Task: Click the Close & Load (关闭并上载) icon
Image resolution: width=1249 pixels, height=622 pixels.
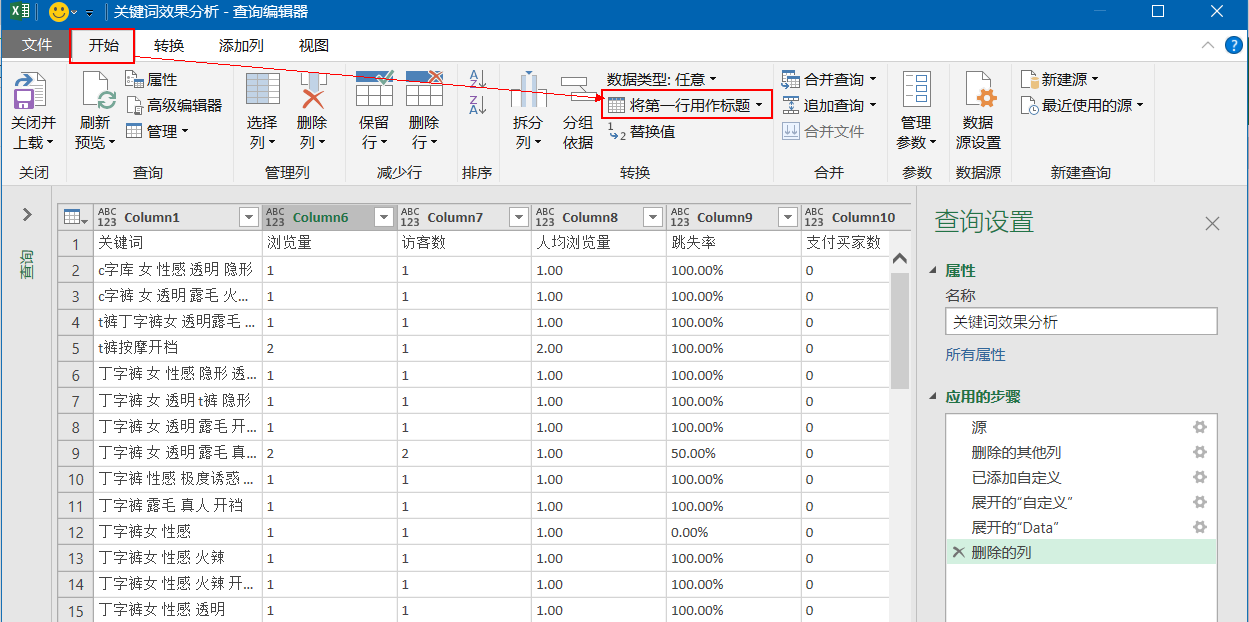Action: click(33, 93)
